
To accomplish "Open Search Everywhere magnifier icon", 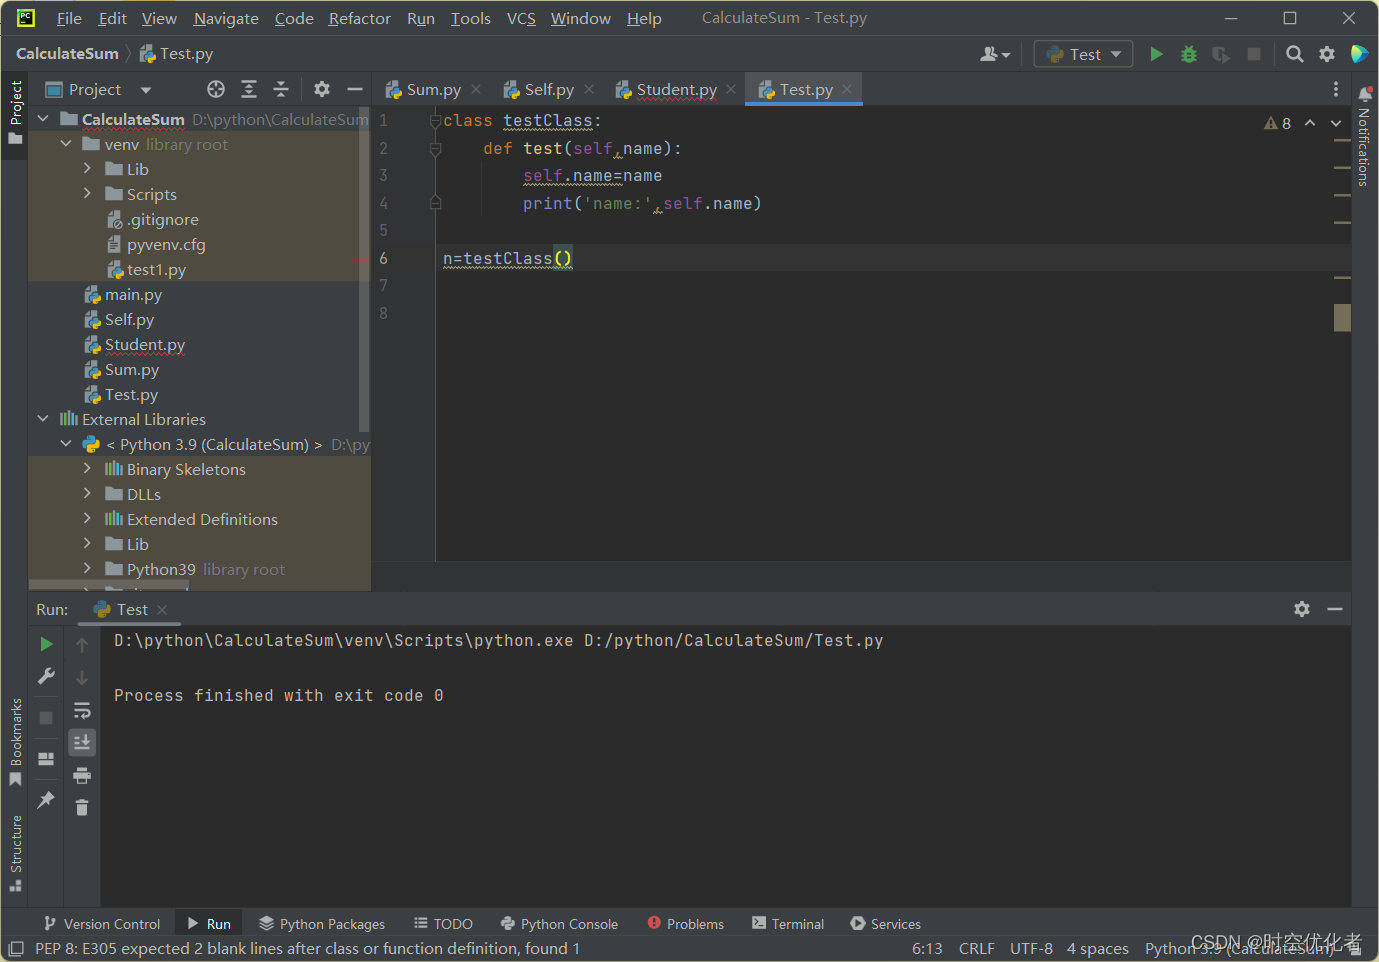I will (x=1295, y=54).
